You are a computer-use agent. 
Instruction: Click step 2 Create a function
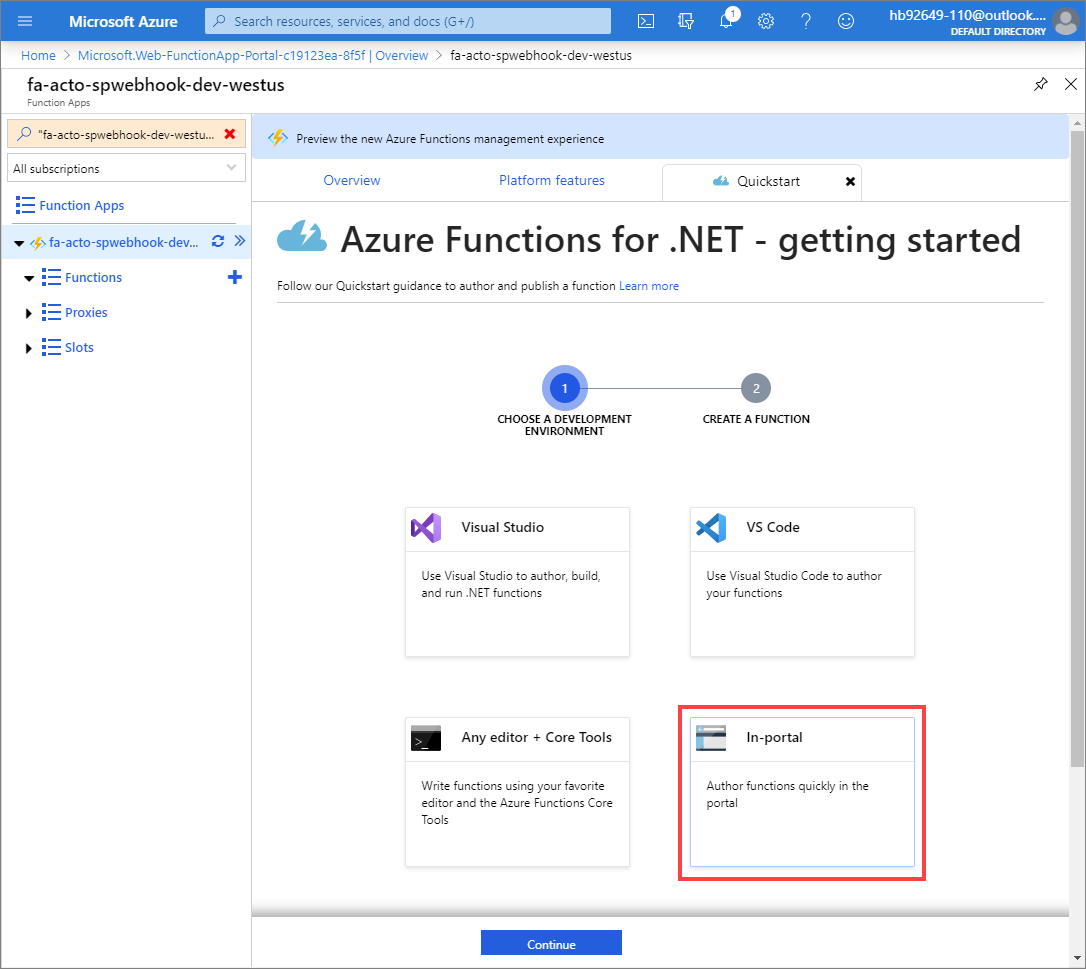pyautogui.click(x=756, y=388)
